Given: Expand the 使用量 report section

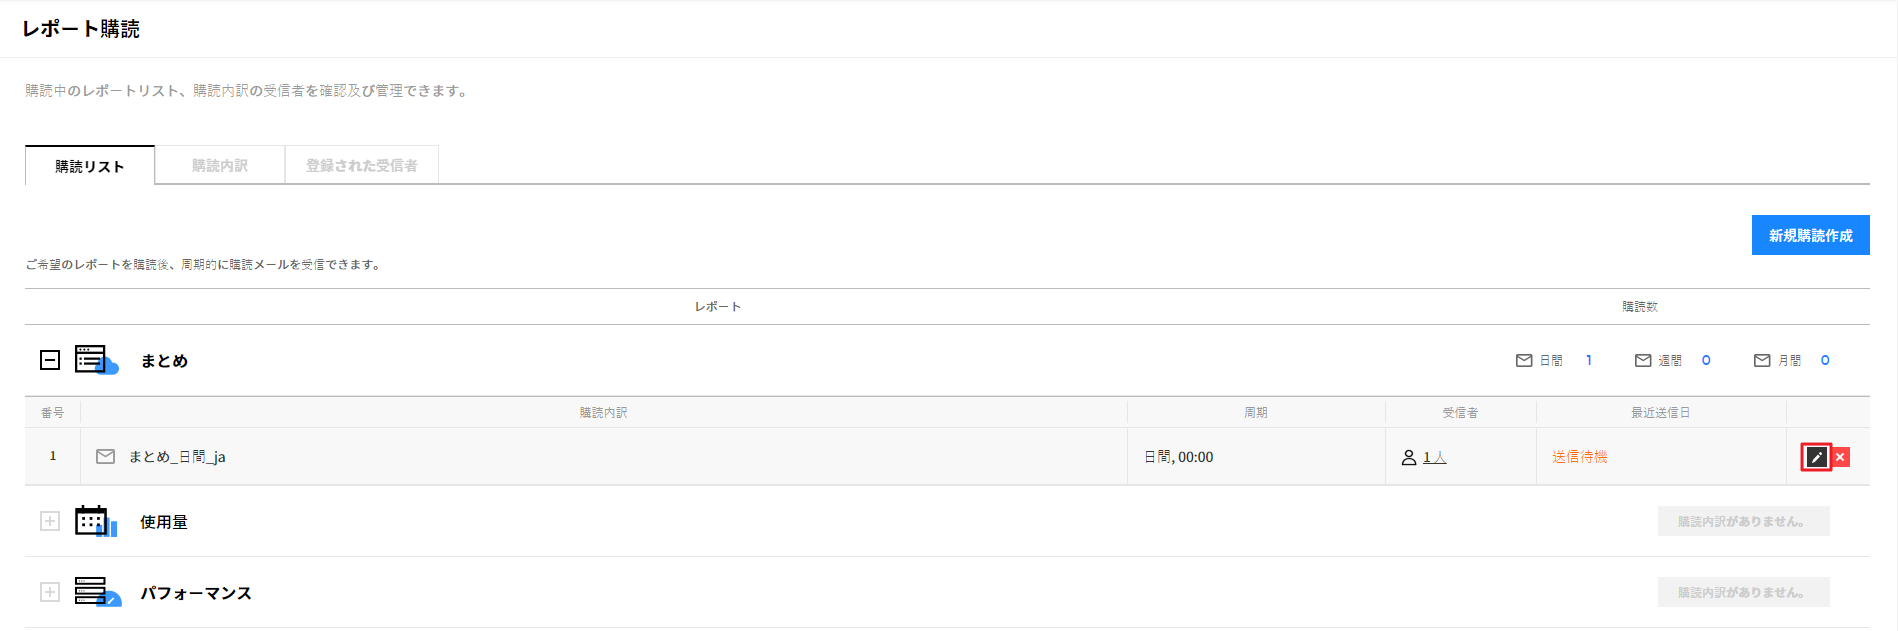Looking at the screenshot, I should [50, 521].
